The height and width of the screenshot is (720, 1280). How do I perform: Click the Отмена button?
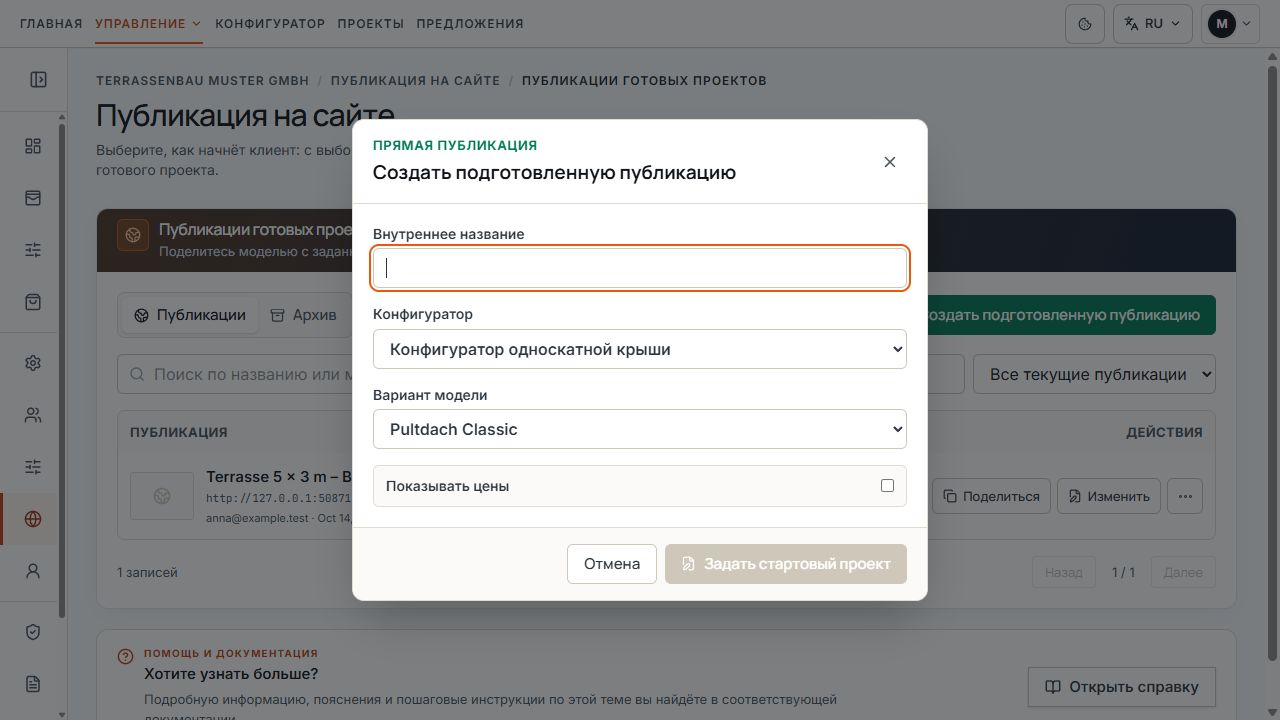[612, 564]
